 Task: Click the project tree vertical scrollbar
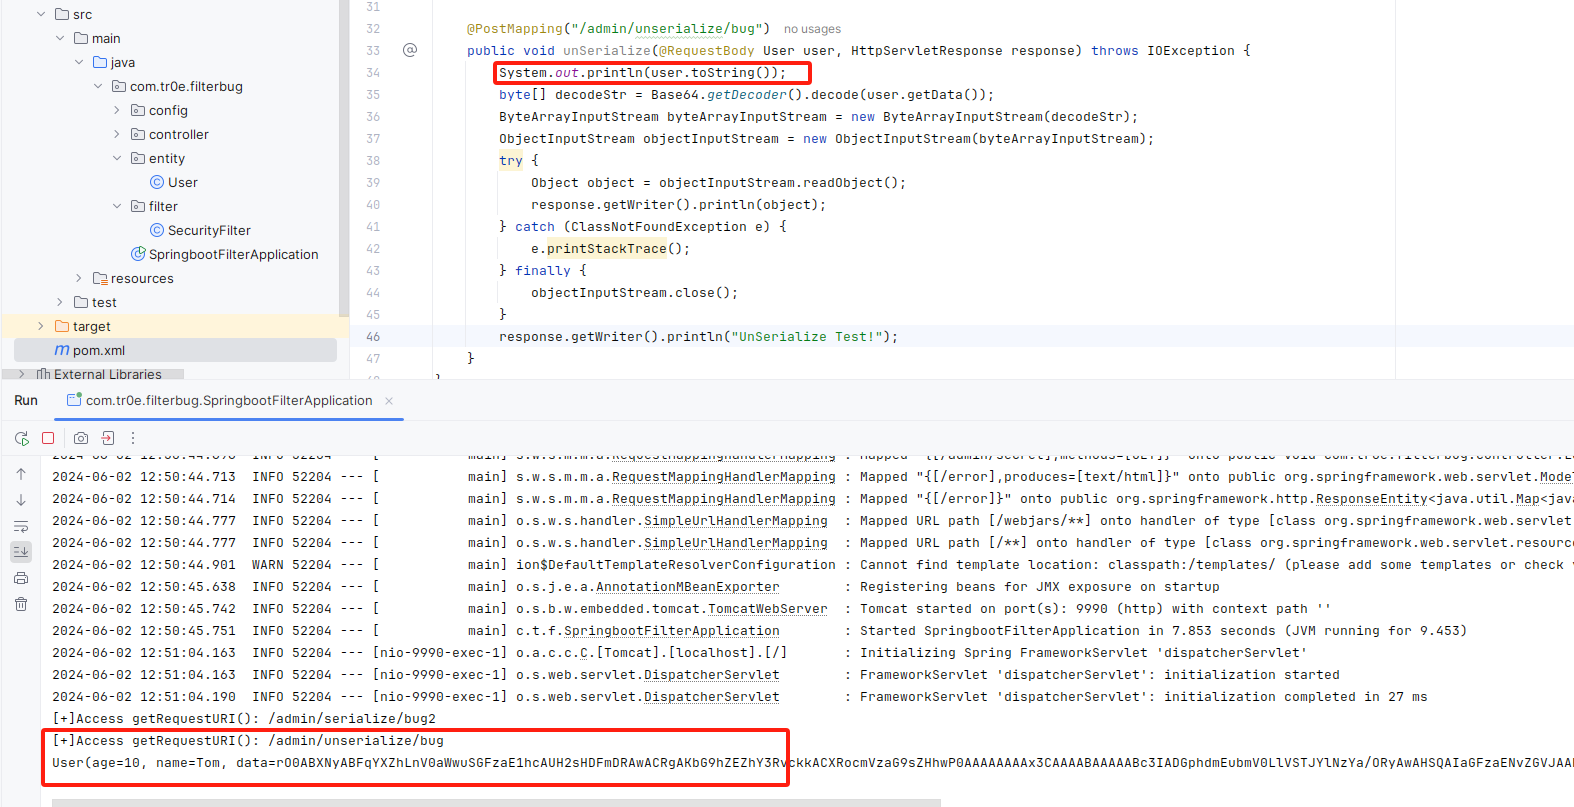click(344, 160)
